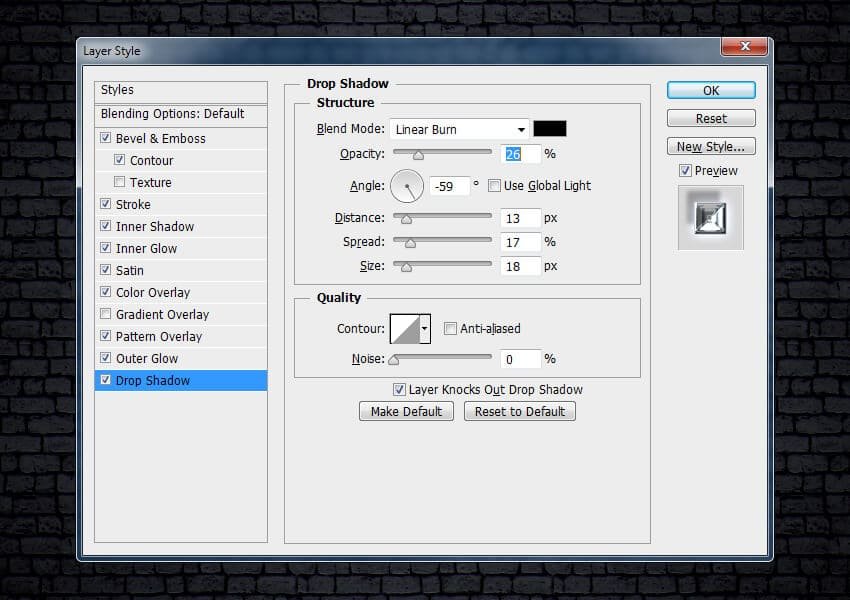The image size is (850, 600).
Task: Expand the Contour picker arrow
Action: click(x=425, y=328)
